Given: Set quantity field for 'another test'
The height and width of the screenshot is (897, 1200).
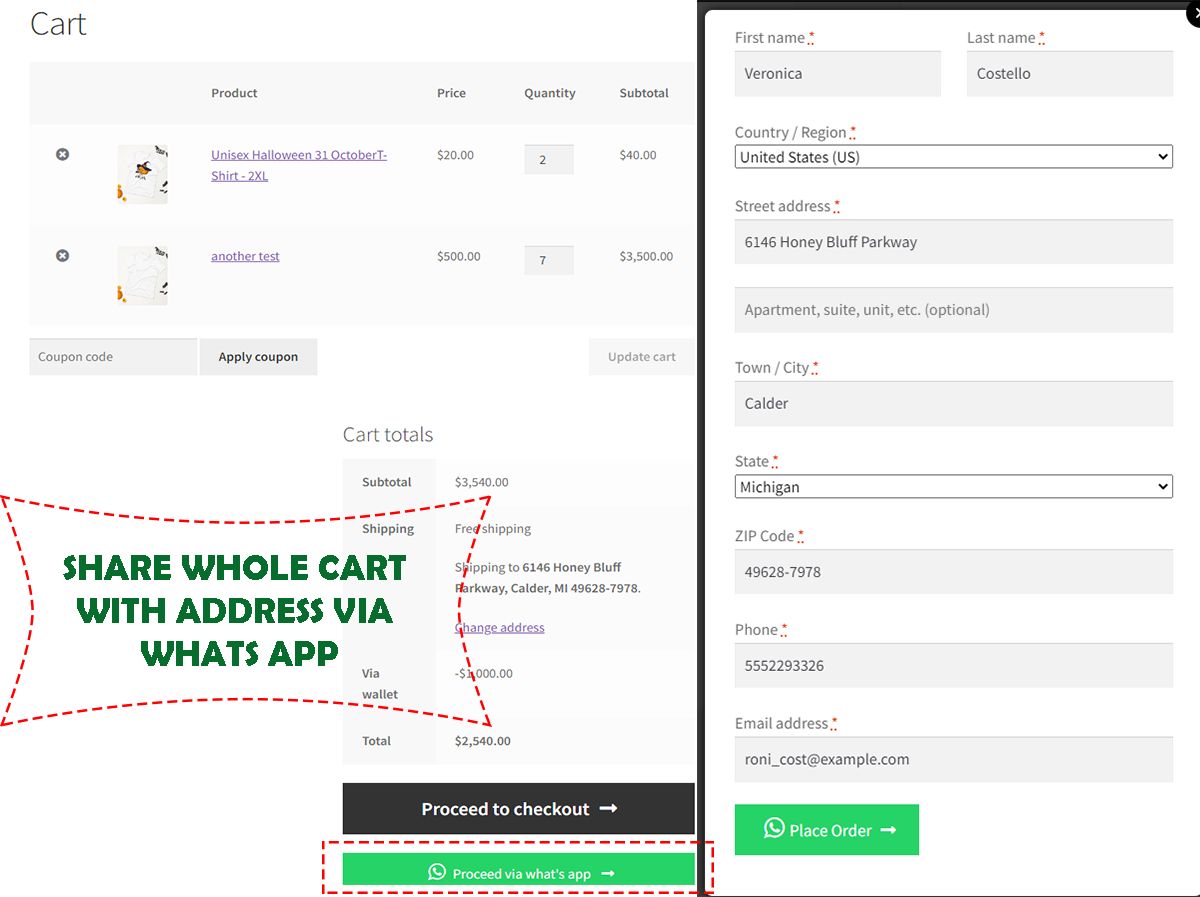Looking at the screenshot, I should (549, 260).
